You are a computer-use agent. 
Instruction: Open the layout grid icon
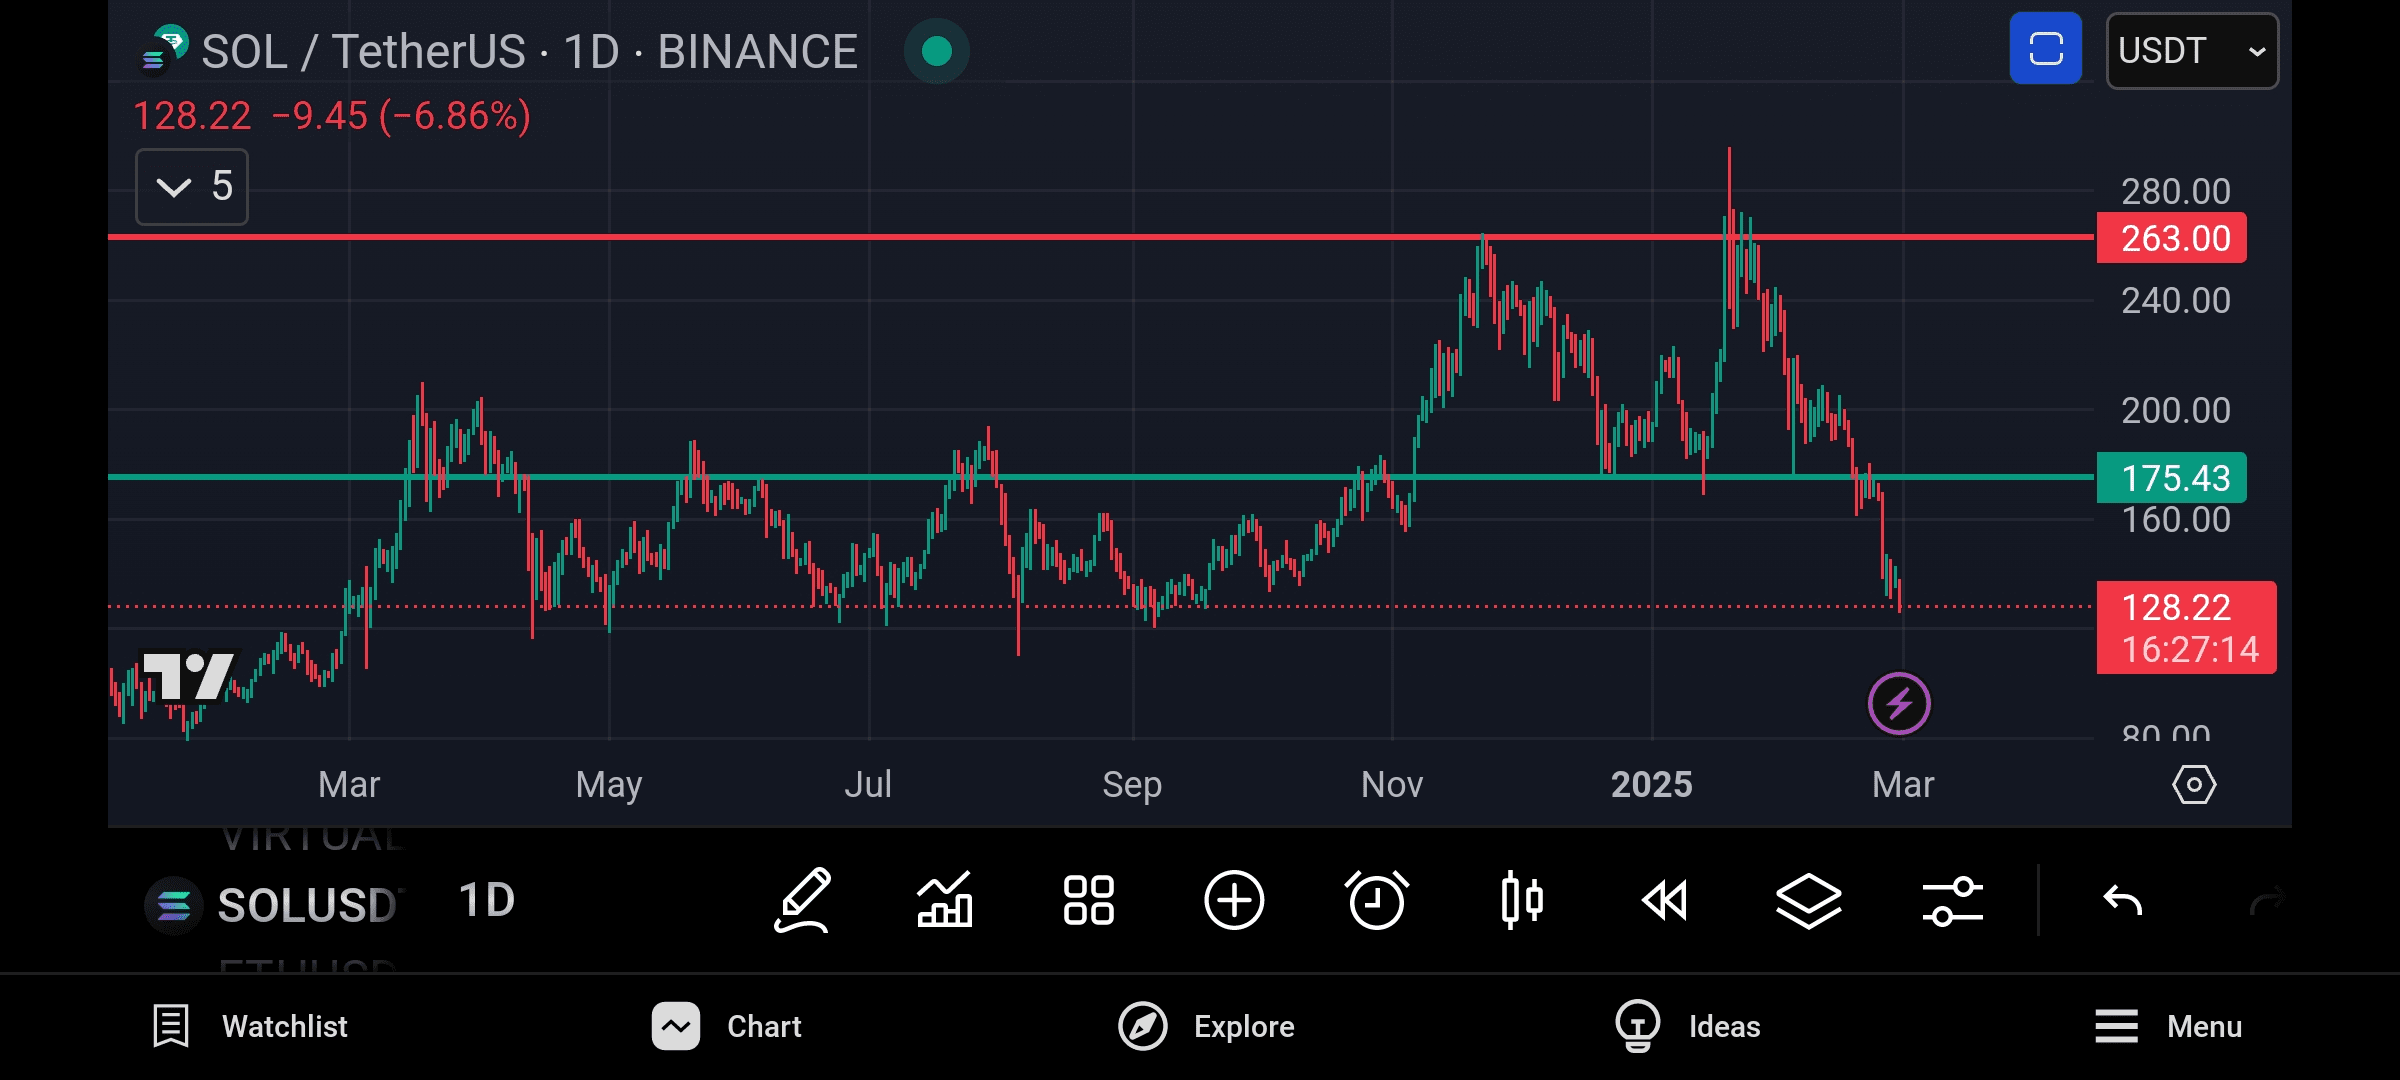pos(1089,900)
